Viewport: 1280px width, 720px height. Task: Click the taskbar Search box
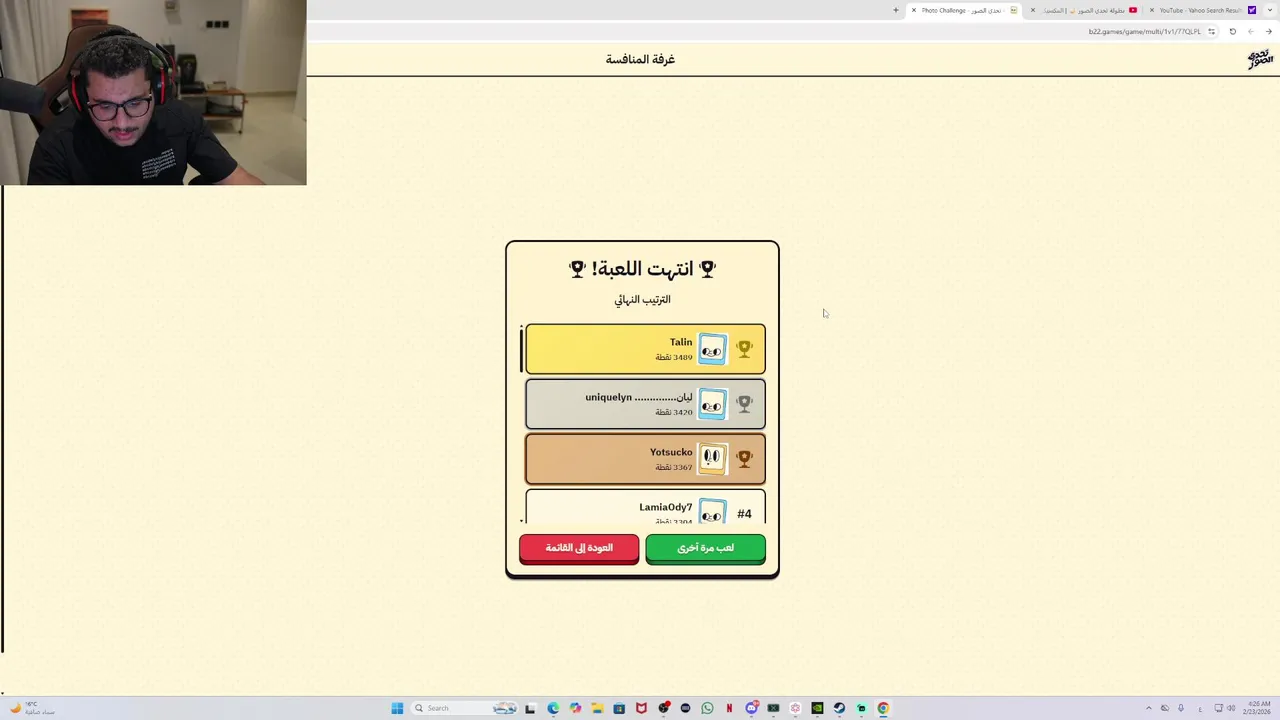click(464, 708)
